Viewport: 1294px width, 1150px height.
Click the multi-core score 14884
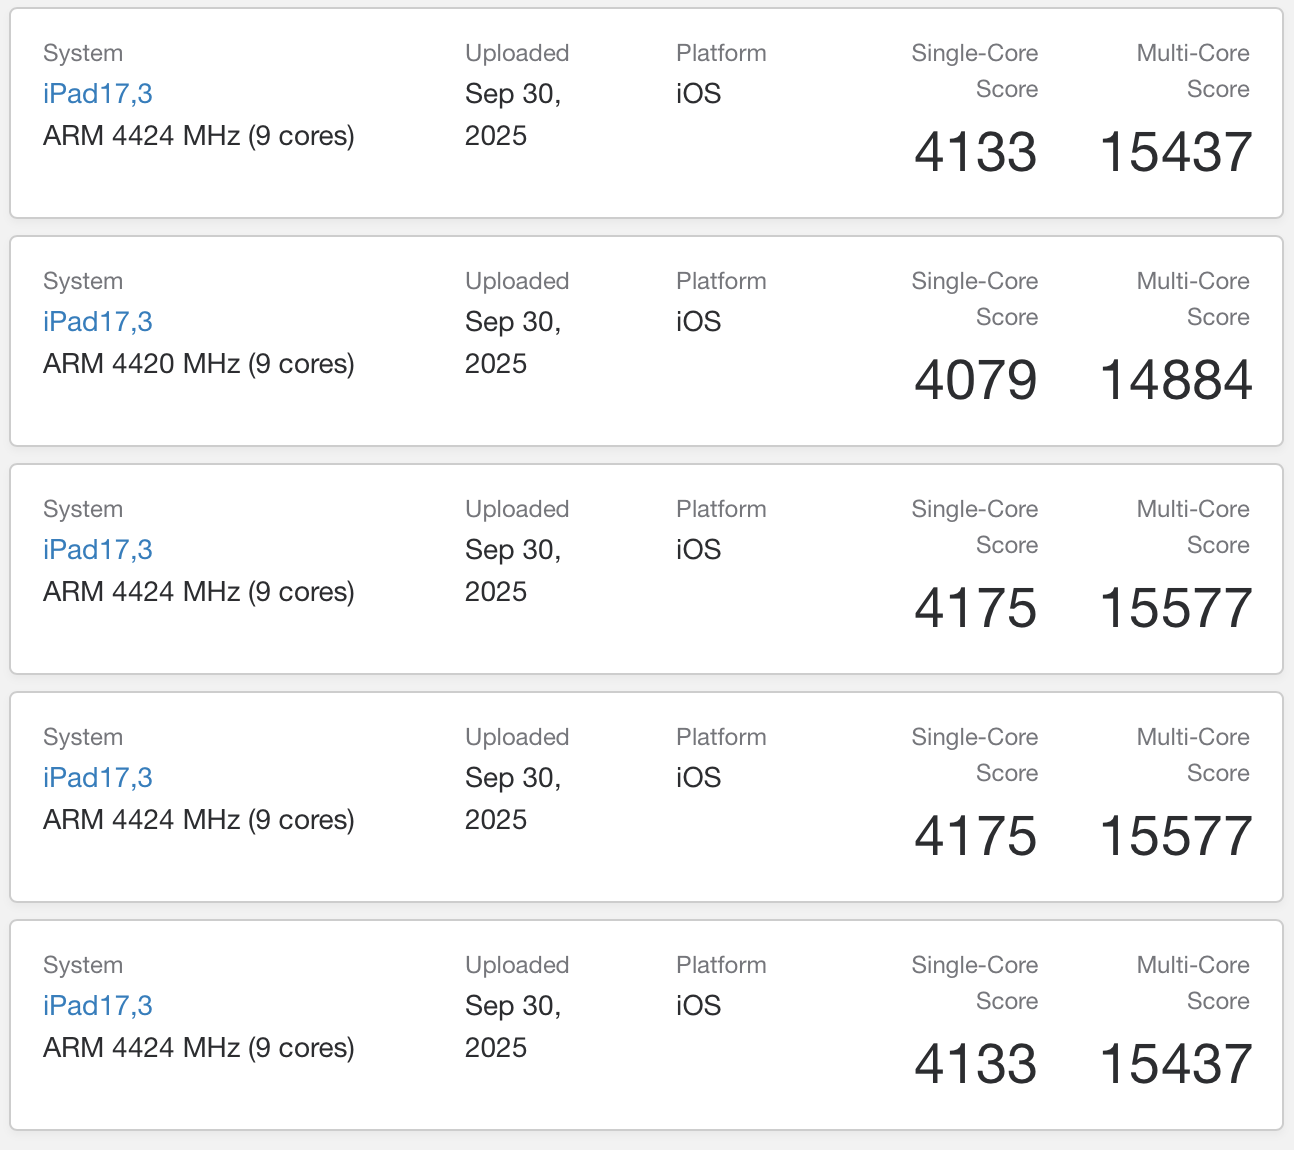click(x=1175, y=381)
